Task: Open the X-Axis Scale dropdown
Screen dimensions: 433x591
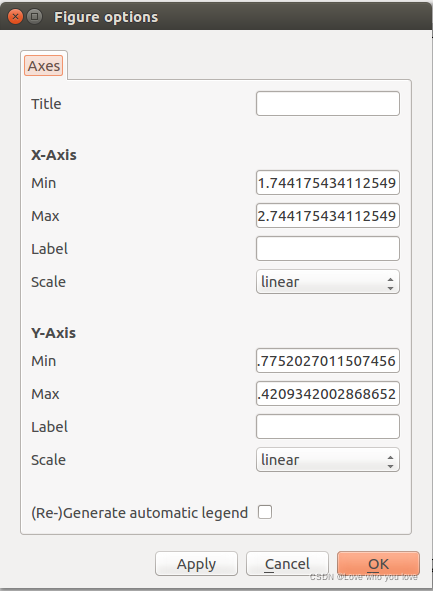Action: (328, 282)
